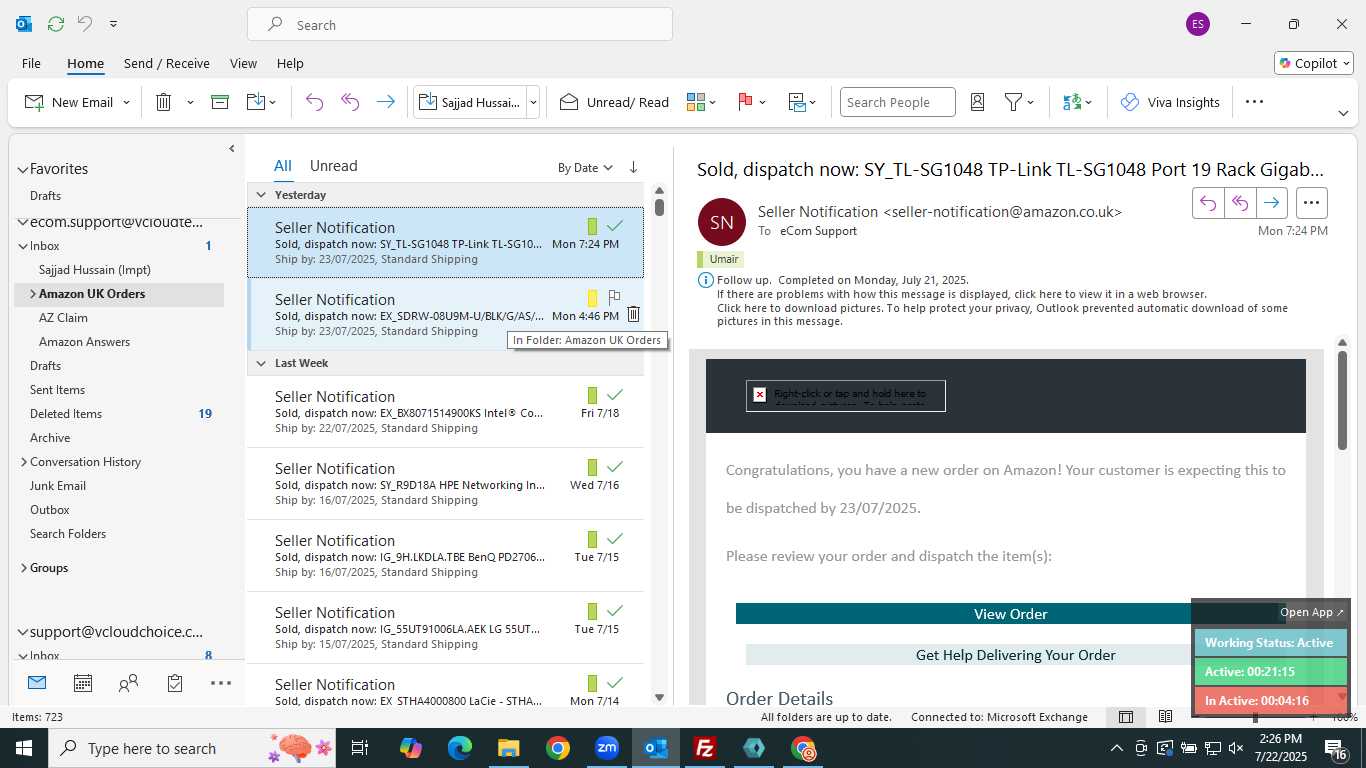The image size is (1366, 768).
Task: Open the View ribbon tab
Action: coord(243,63)
